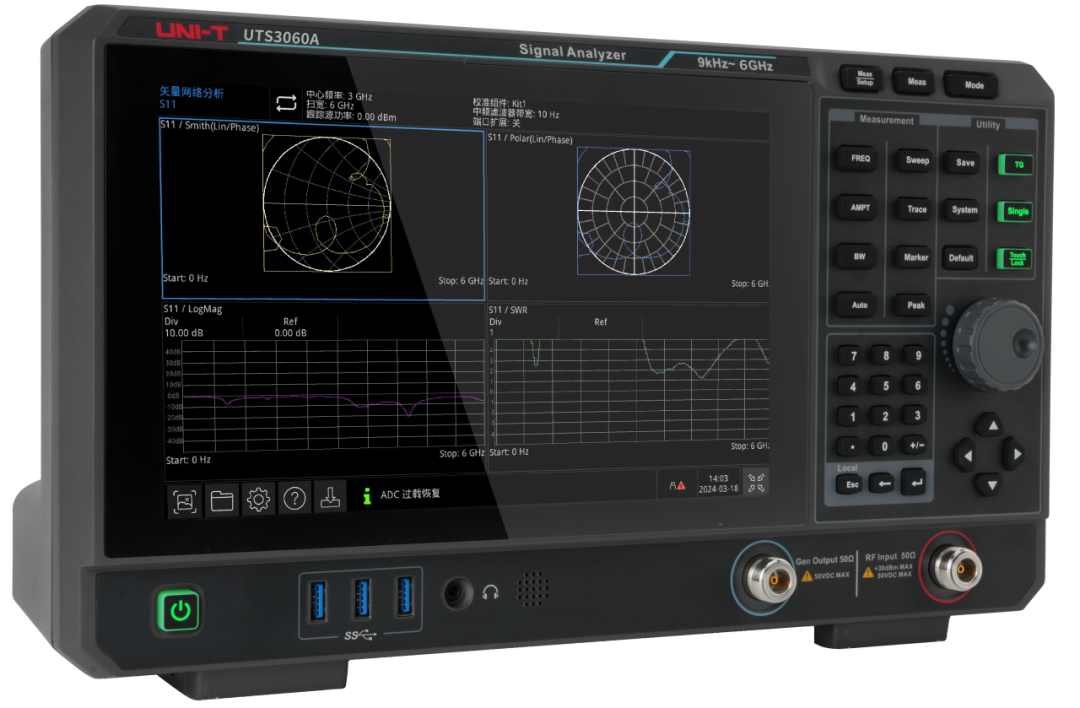Tap the 矢量网络分析 S11 mode label
Viewport: 1080px width, 708px height.
tap(191, 98)
